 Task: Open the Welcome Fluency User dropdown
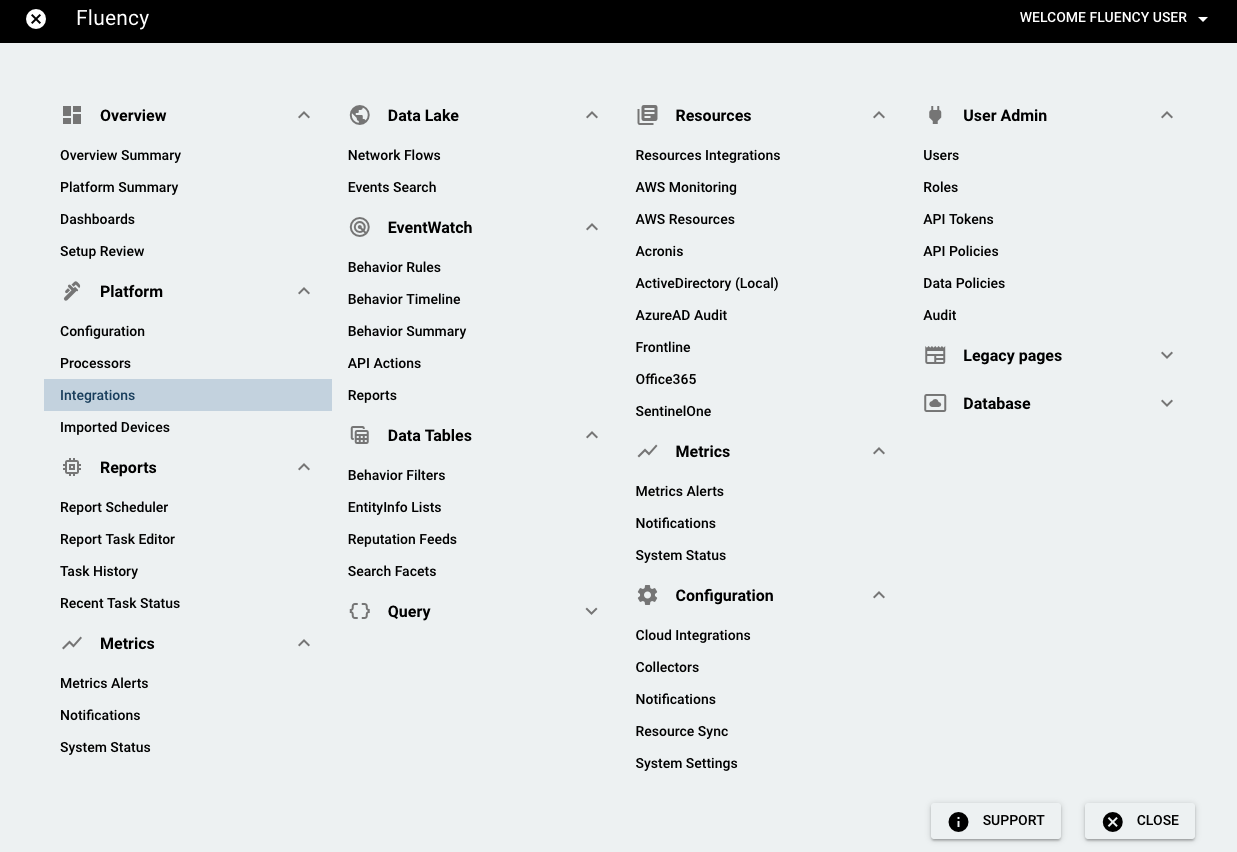click(1114, 18)
